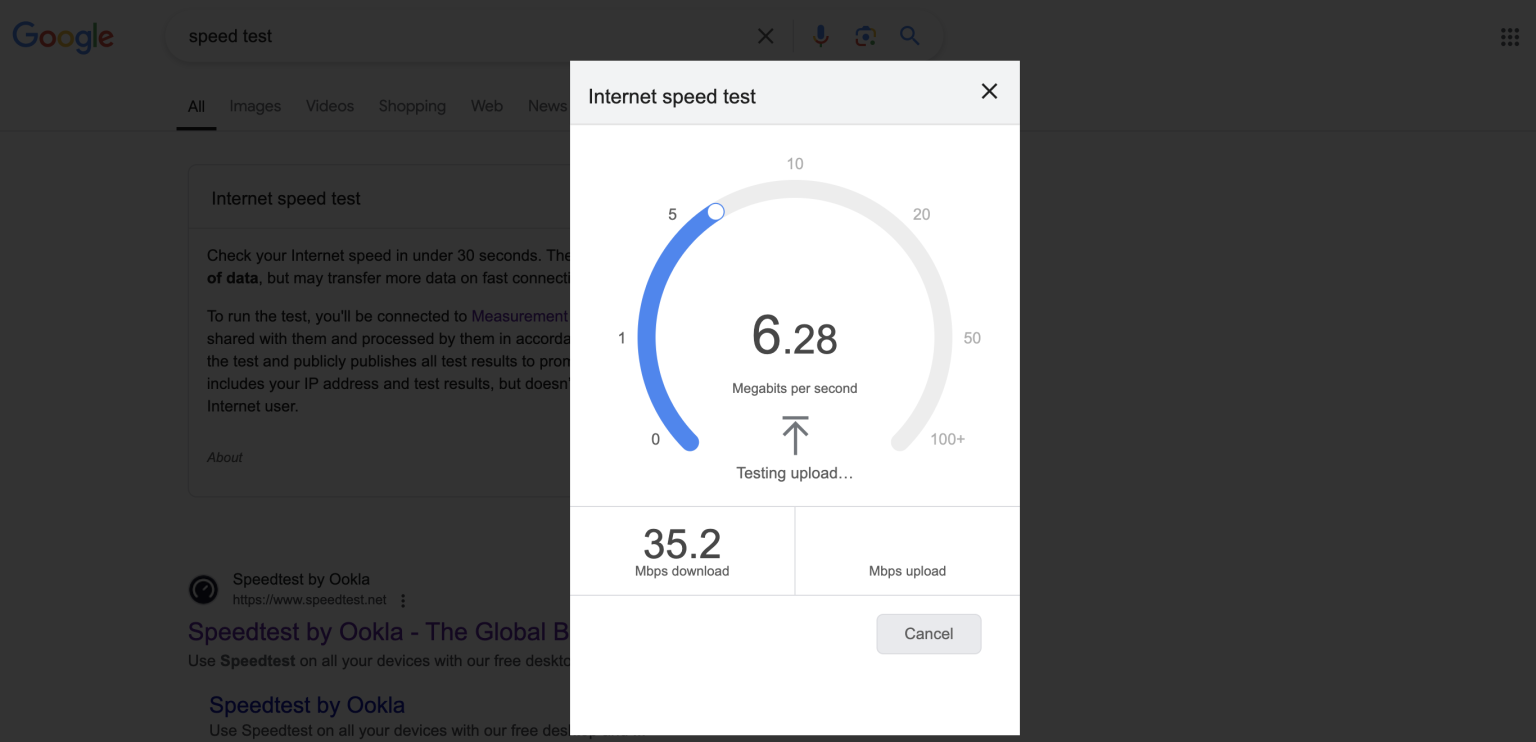1536x742 pixels.
Task: Select the Shopping tab
Action: coord(412,106)
